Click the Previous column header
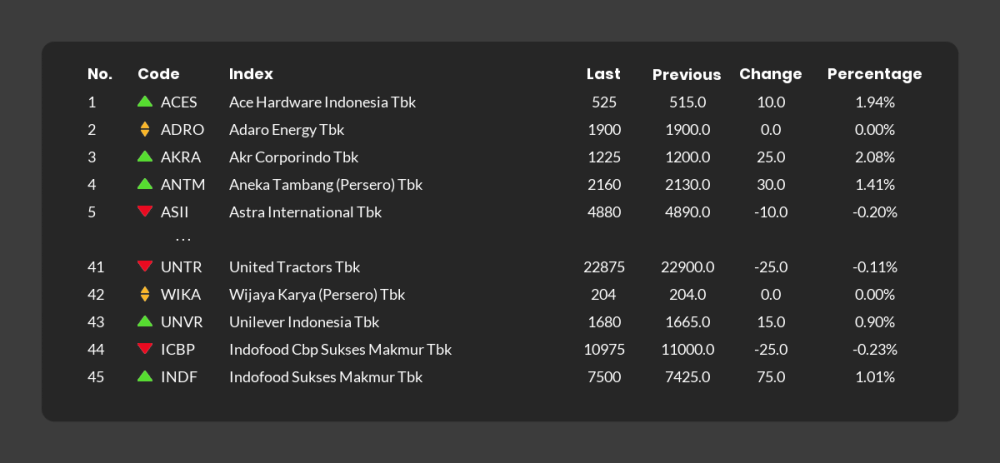The width and height of the screenshot is (1000, 463). coord(686,74)
